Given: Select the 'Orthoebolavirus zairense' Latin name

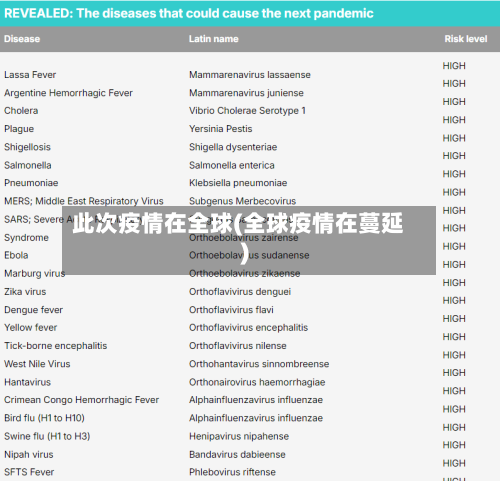Looking at the screenshot, I should point(243,238).
